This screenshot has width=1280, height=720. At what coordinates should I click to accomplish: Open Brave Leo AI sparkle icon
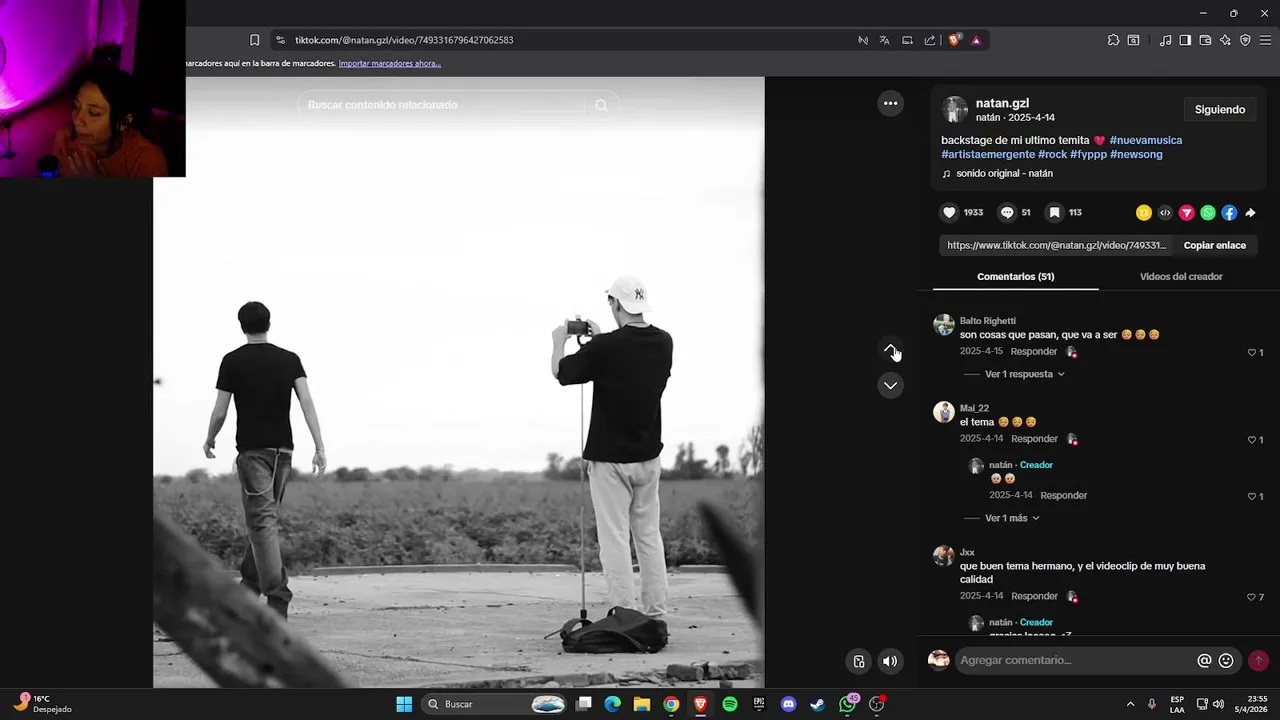(1225, 40)
